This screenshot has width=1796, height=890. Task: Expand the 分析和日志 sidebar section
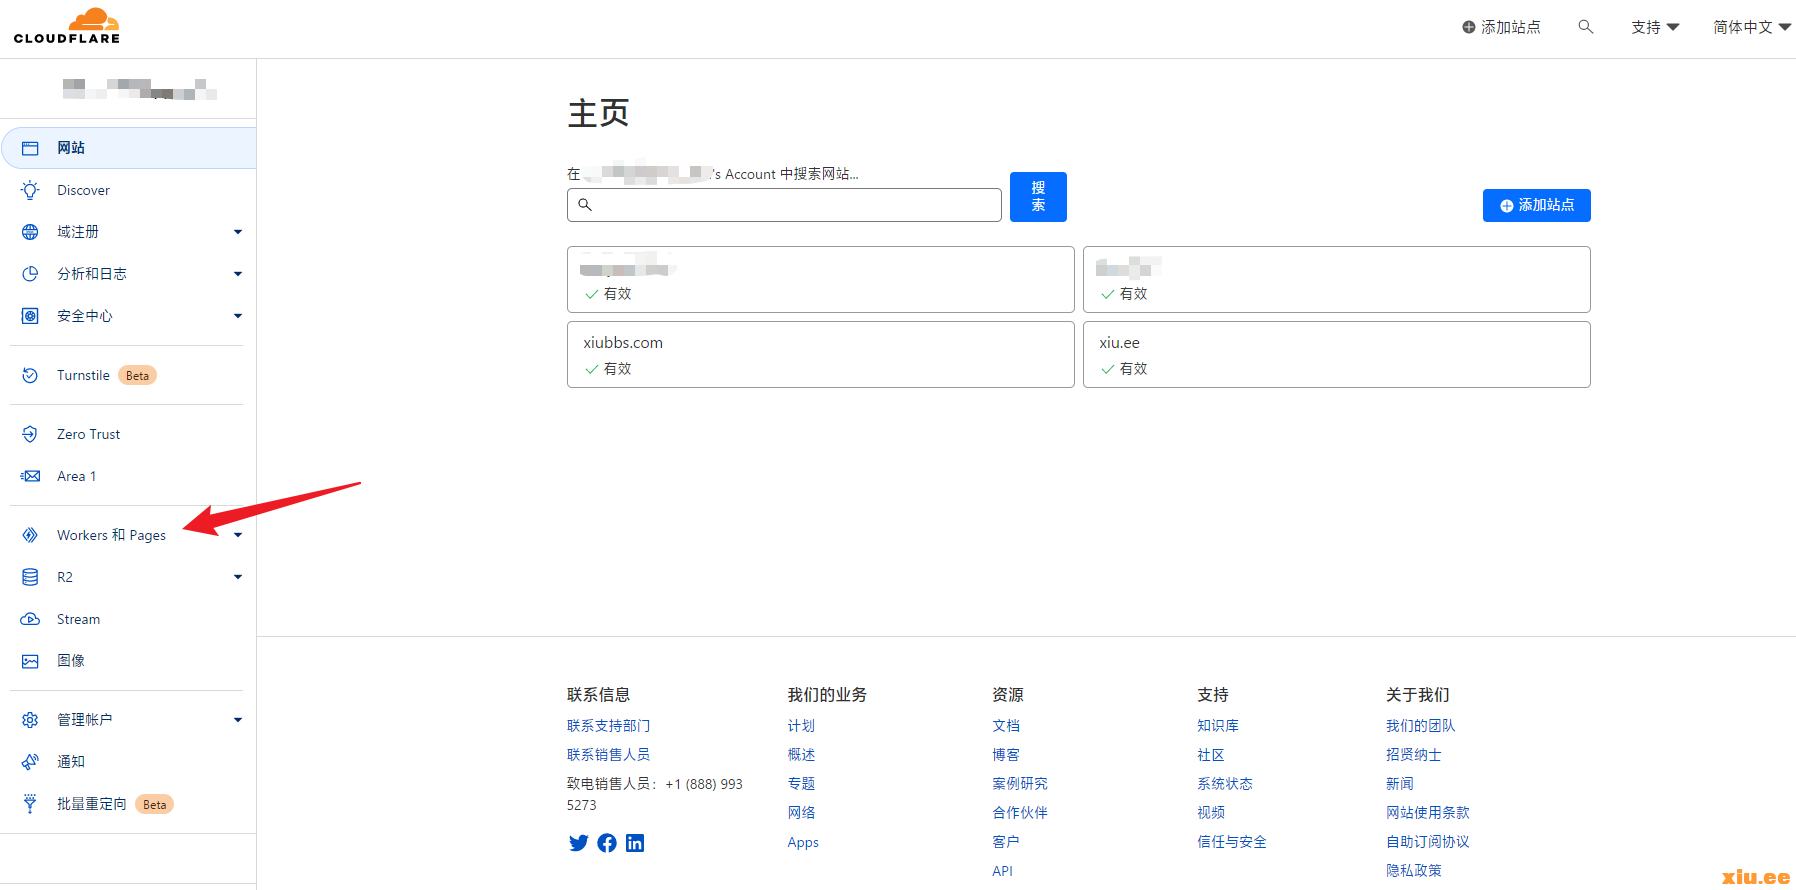coord(238,274)
